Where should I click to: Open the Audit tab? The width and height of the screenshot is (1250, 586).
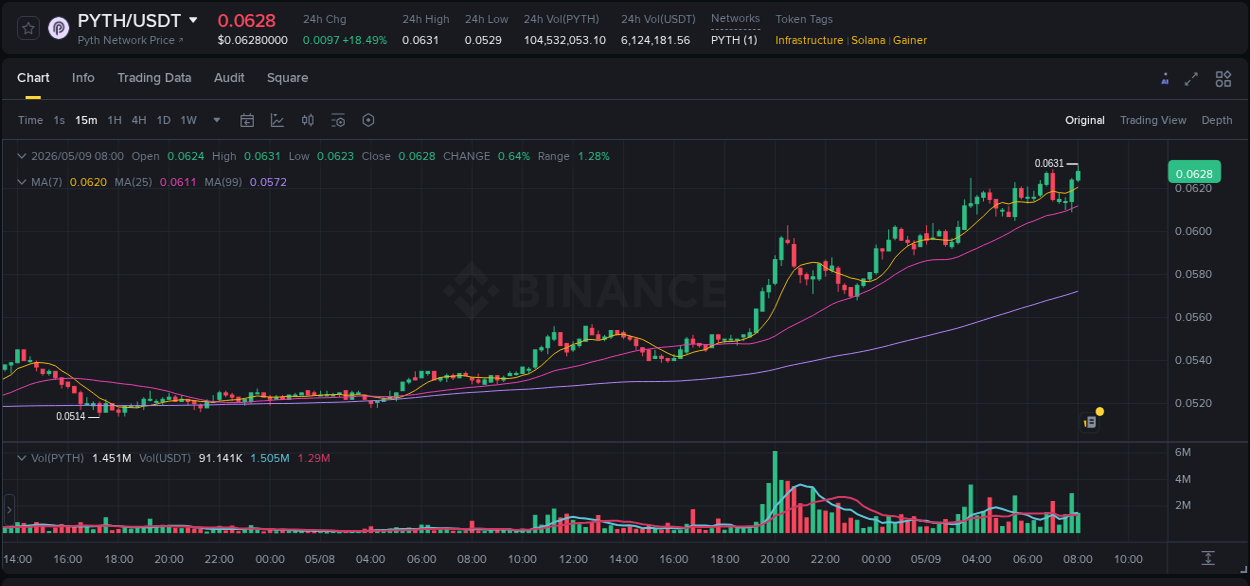229,78
